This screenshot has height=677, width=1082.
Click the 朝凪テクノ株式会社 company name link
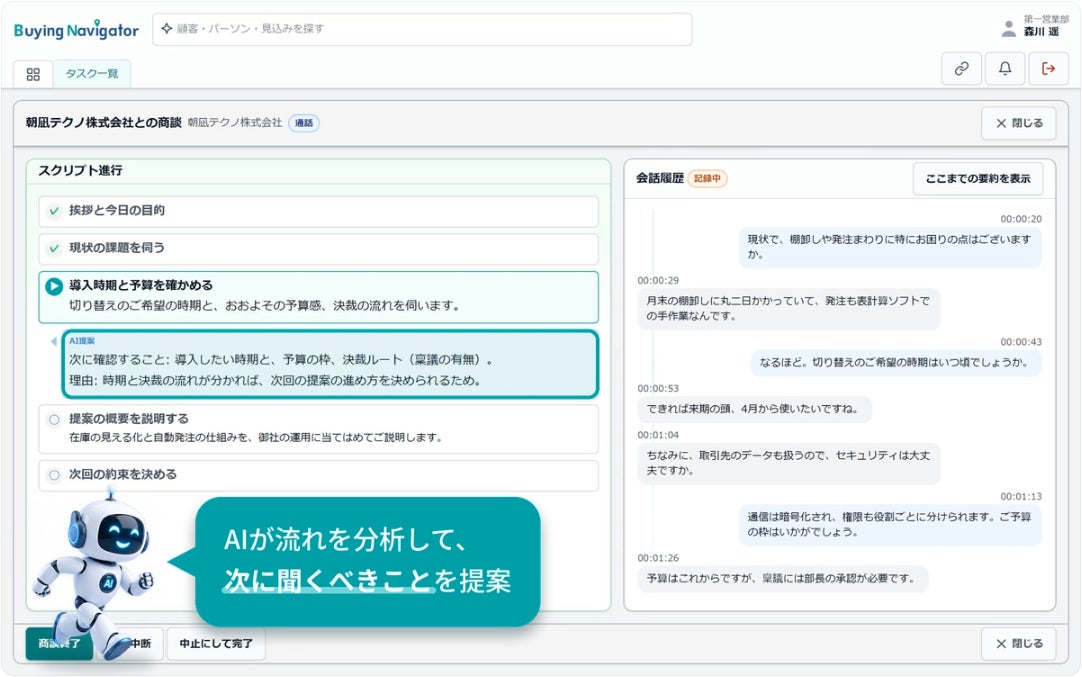click(235, 123)
